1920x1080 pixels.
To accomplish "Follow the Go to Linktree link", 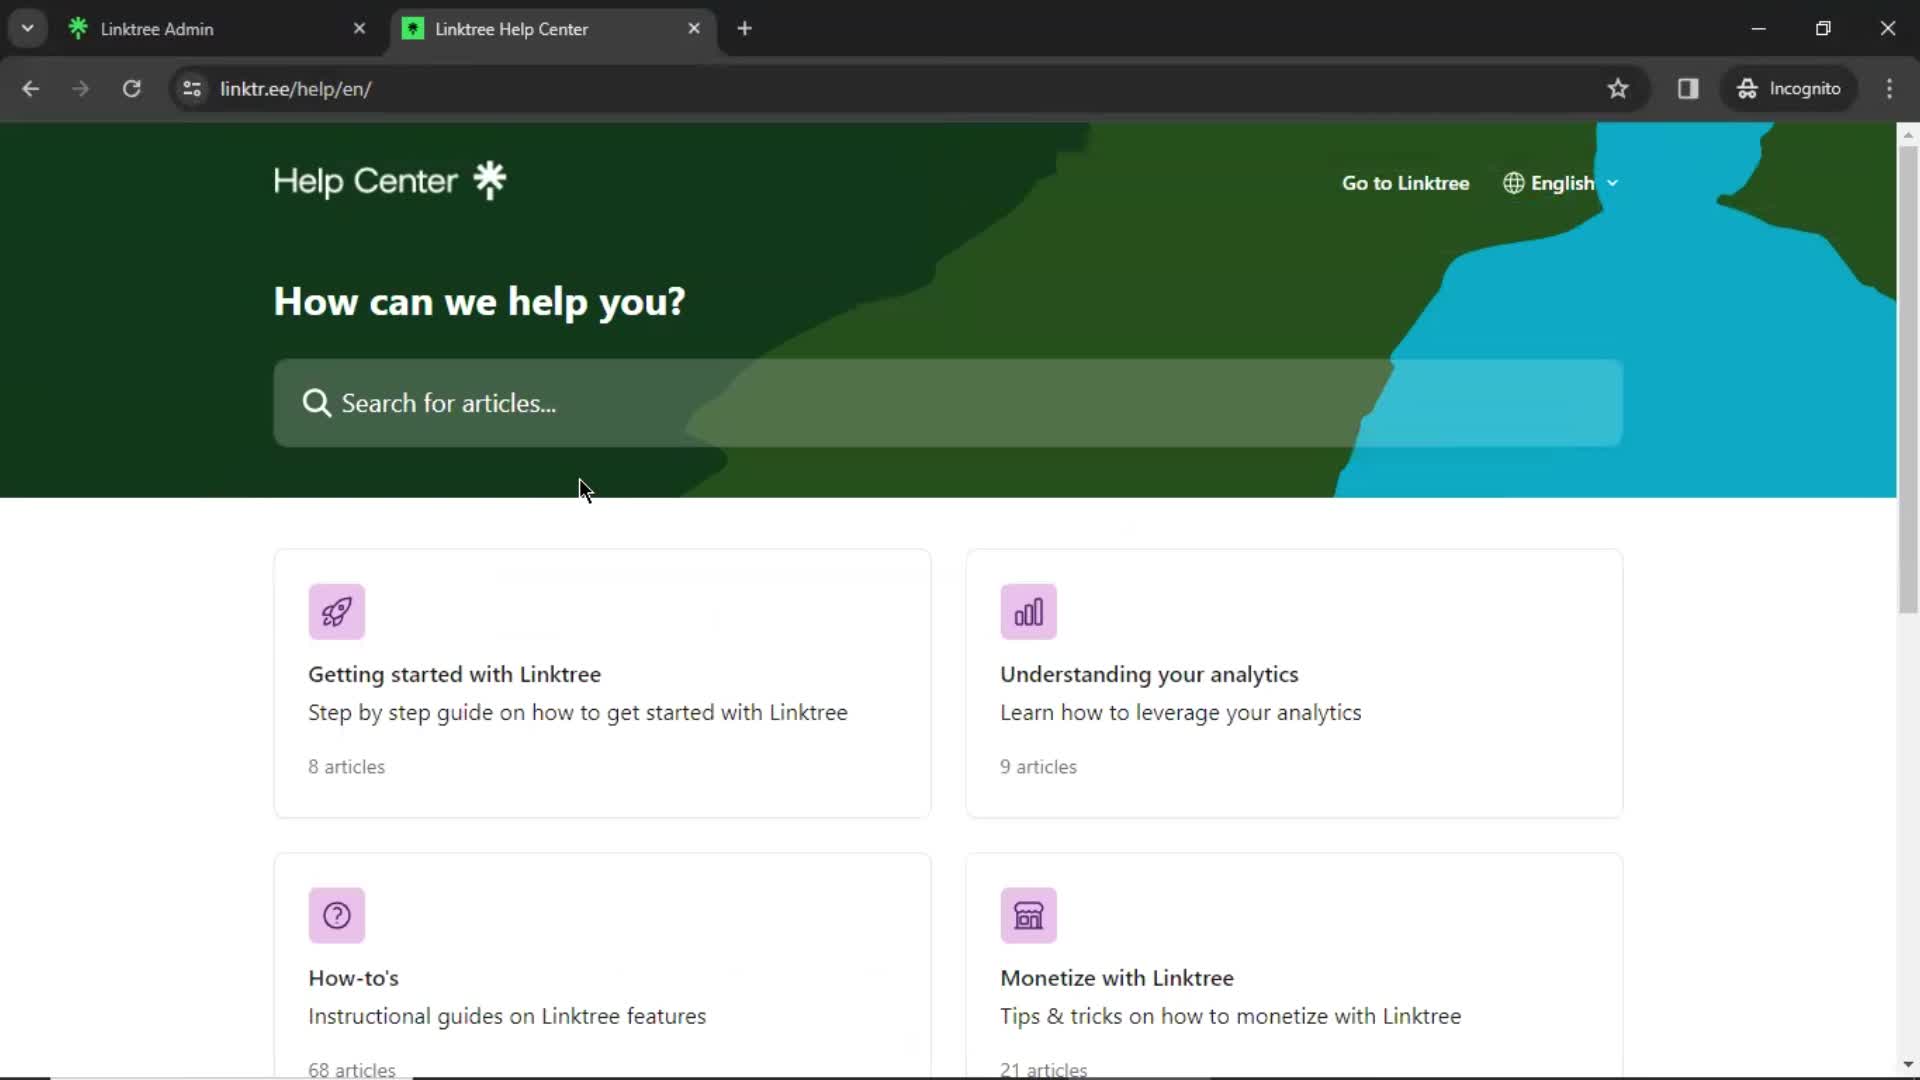I will pyautogui.click(x=1405, y=183).
